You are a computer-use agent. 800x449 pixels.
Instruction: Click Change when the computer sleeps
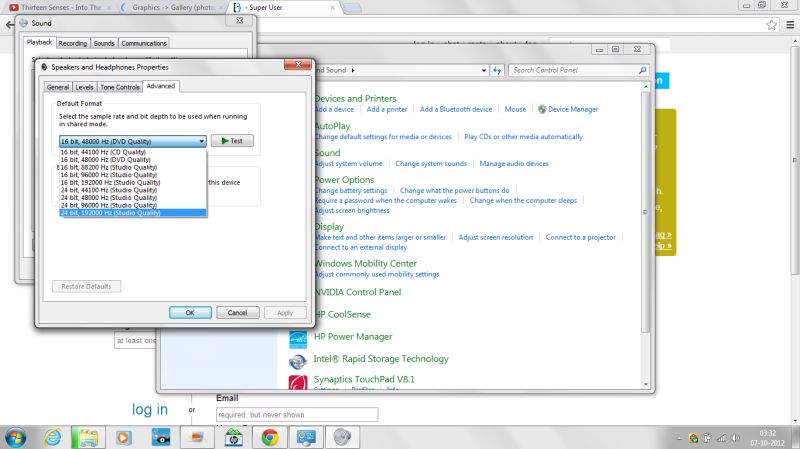(x=523, y=201)
